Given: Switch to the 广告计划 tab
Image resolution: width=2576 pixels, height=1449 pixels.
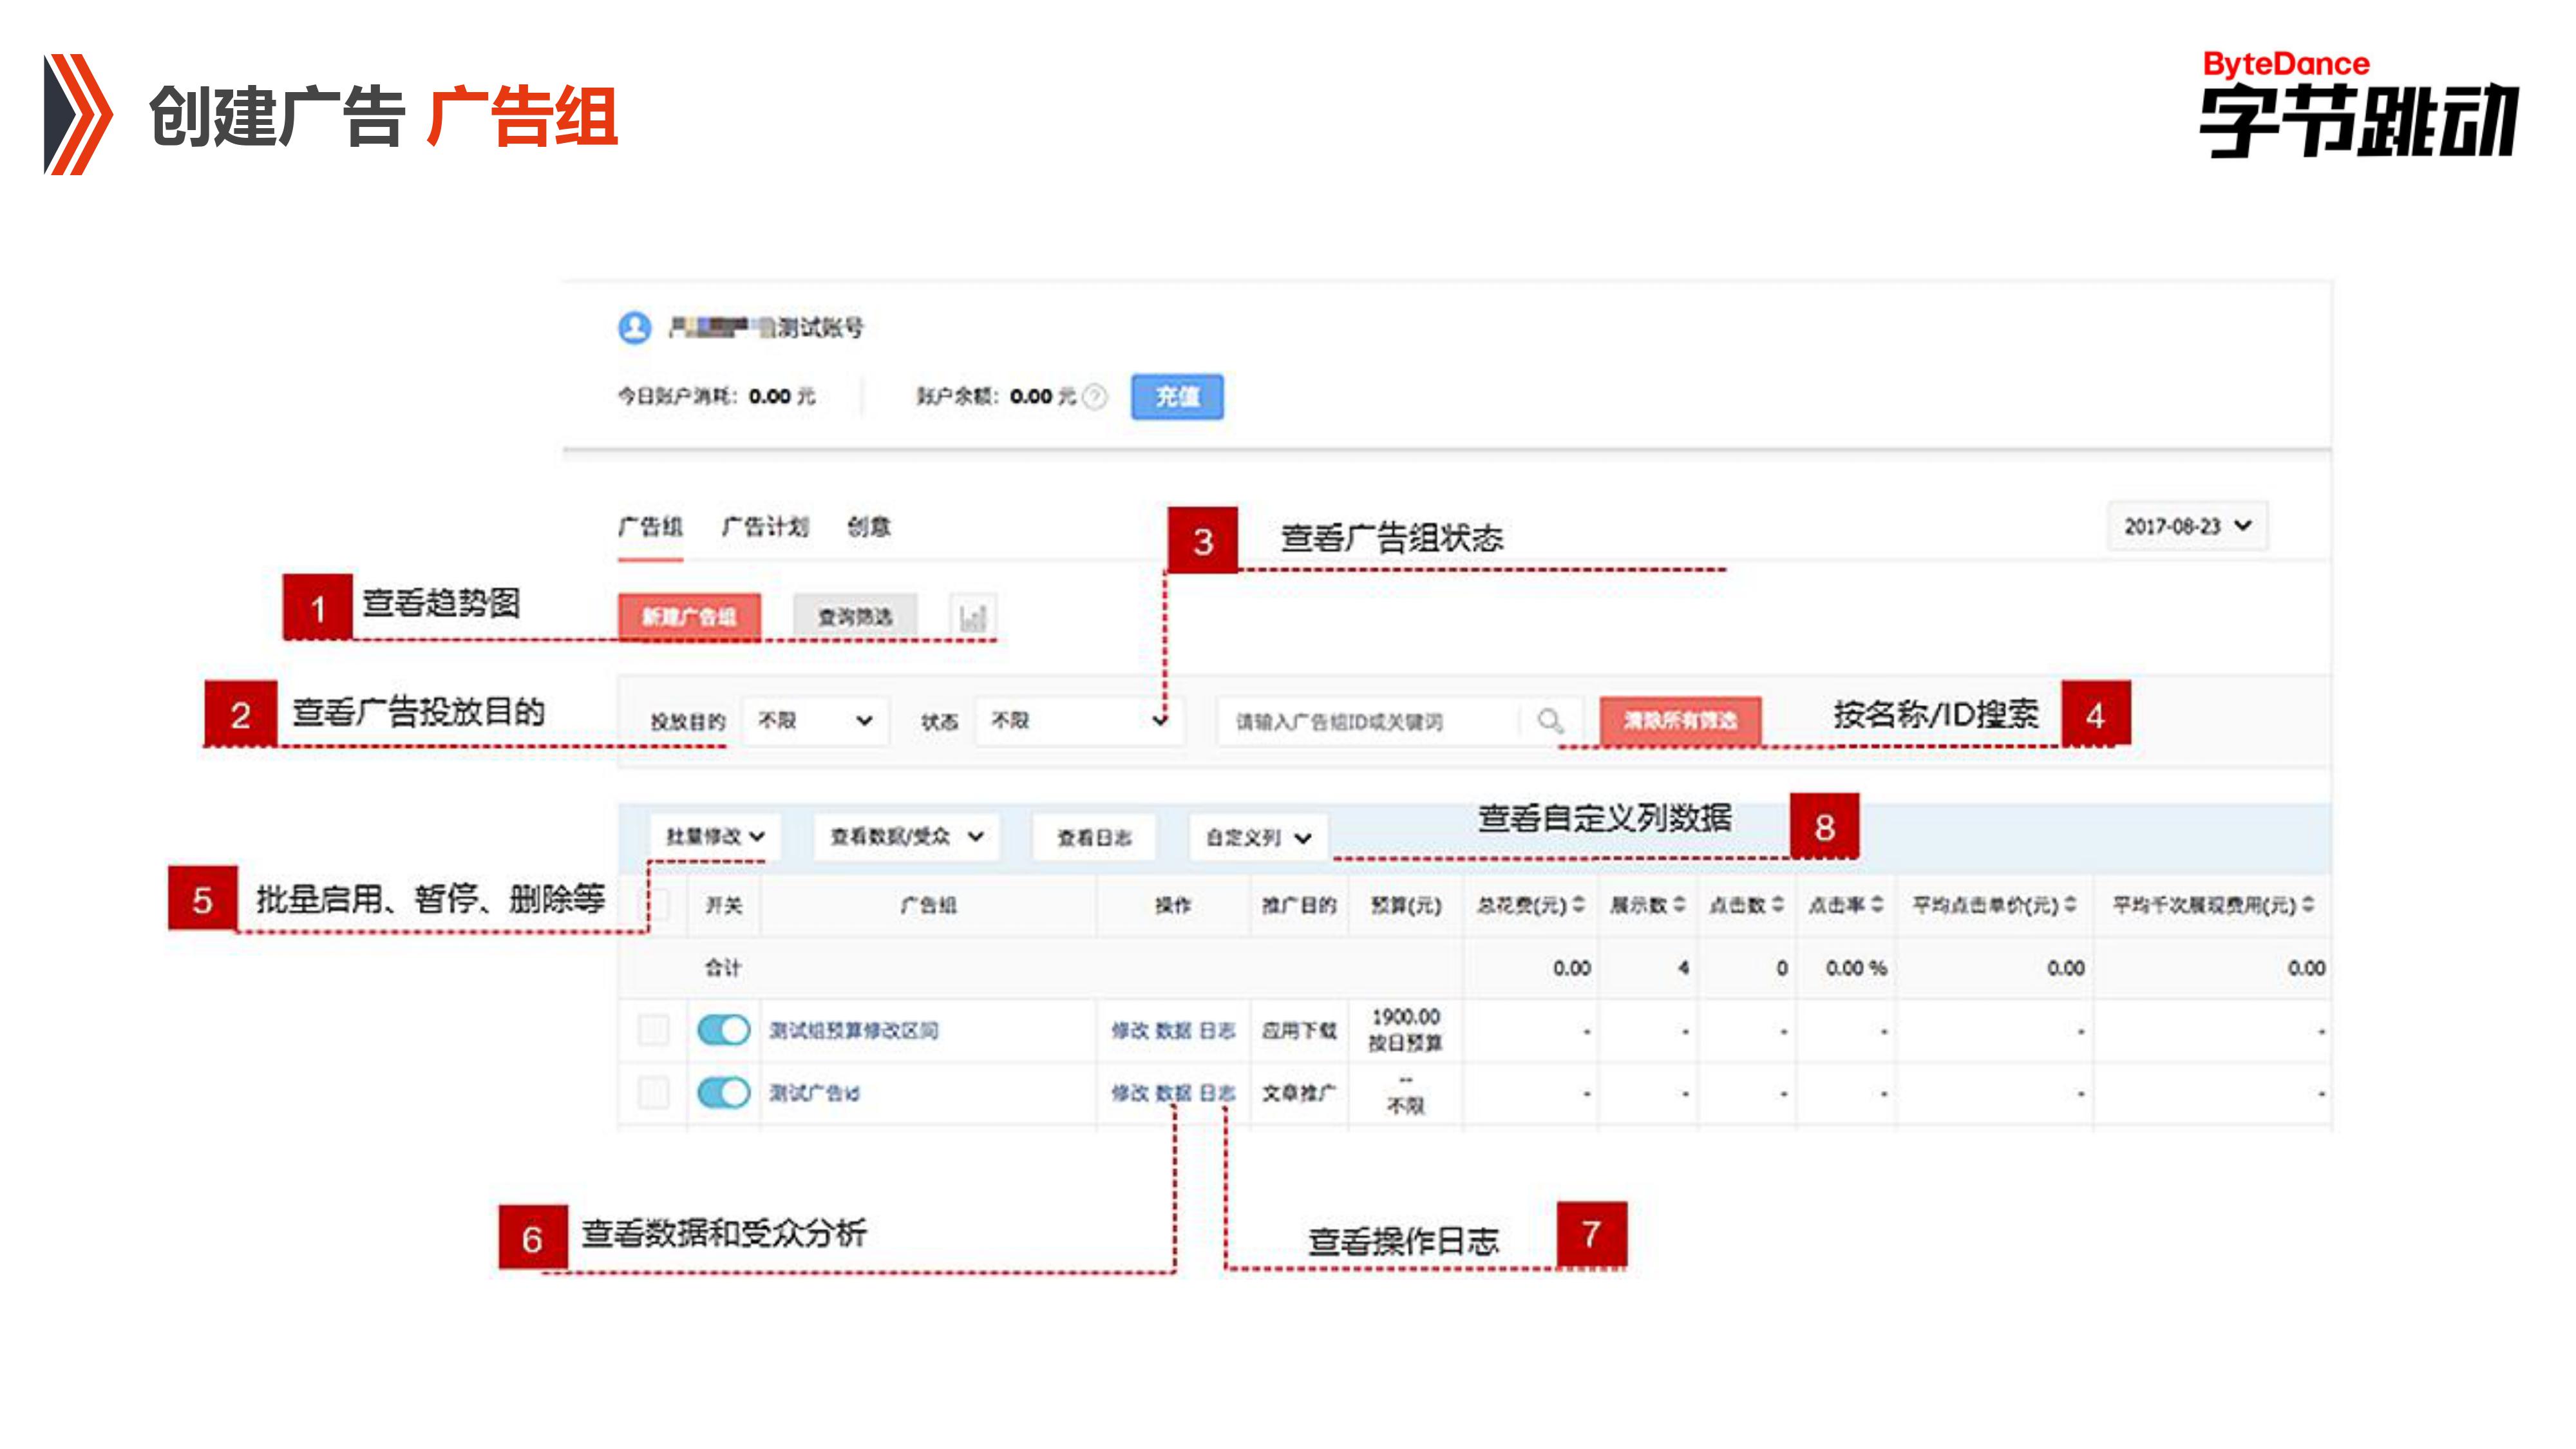Looking at the screenshot, I should pyautogui.click(x=765, y=526).
